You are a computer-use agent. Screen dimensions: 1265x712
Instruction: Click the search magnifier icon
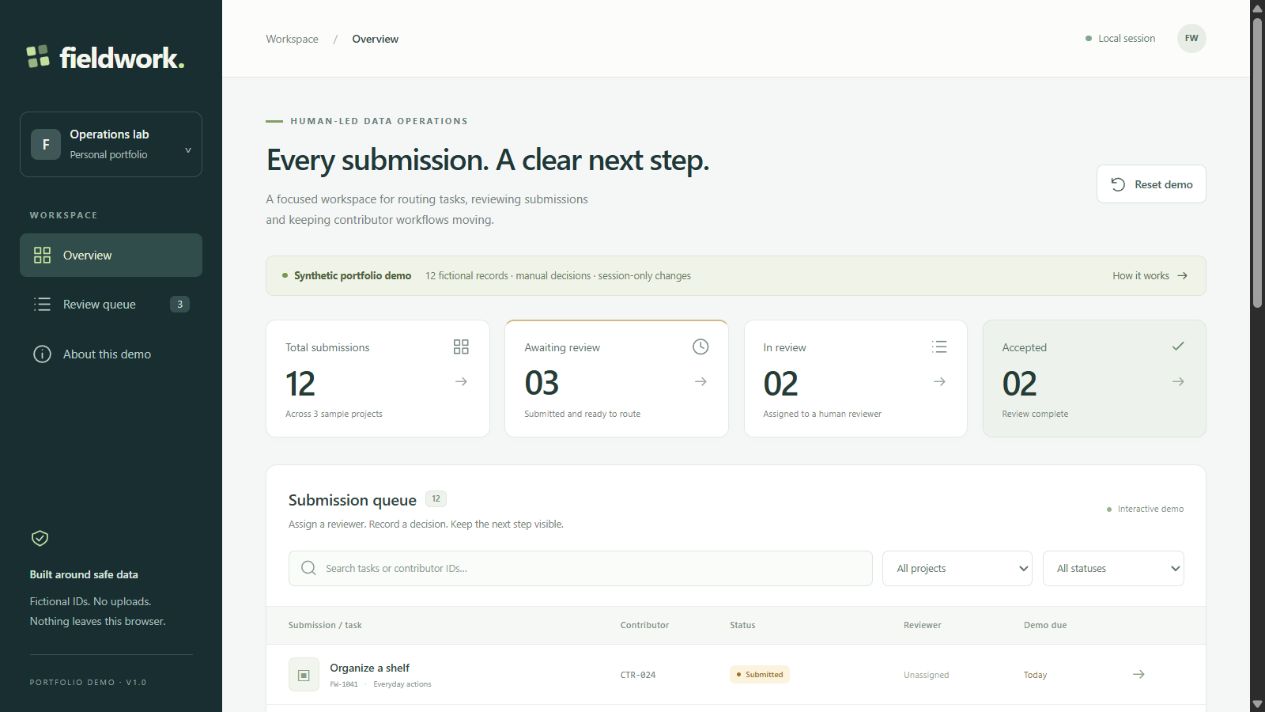[308, 568]
